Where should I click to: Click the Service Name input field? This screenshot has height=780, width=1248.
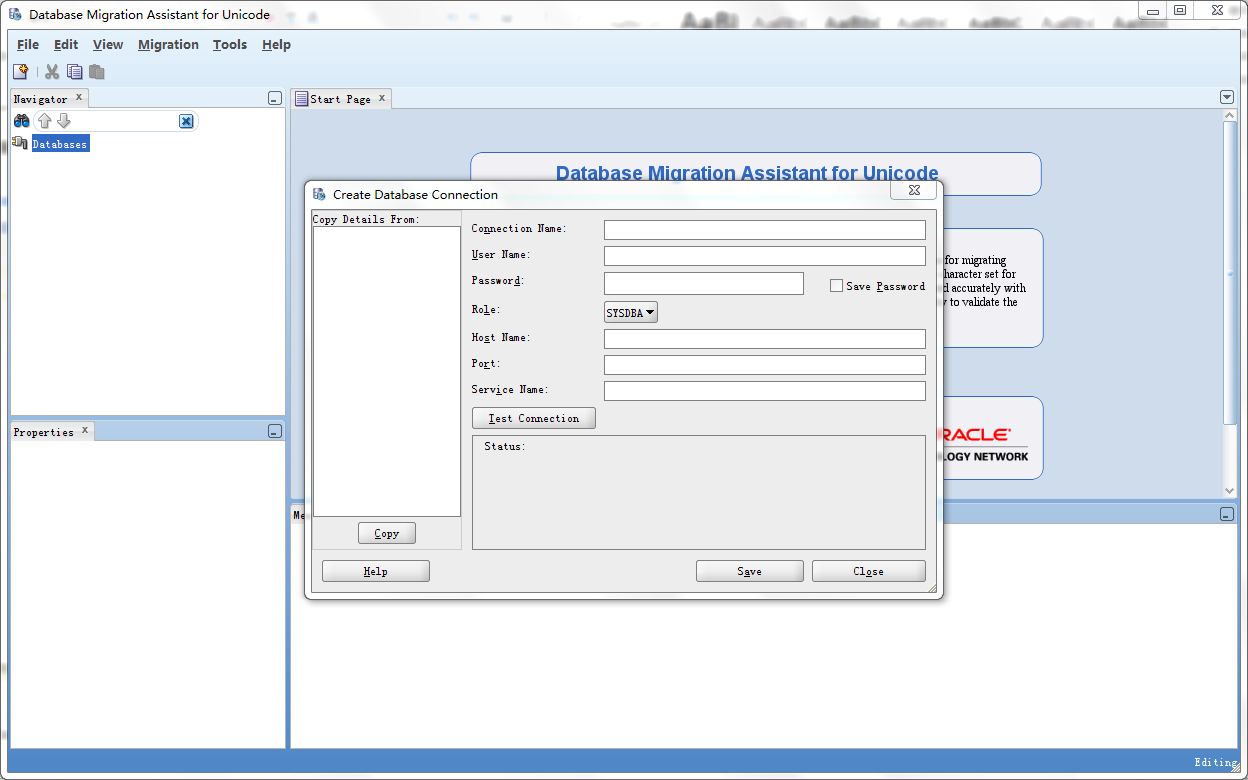point(765,391)
